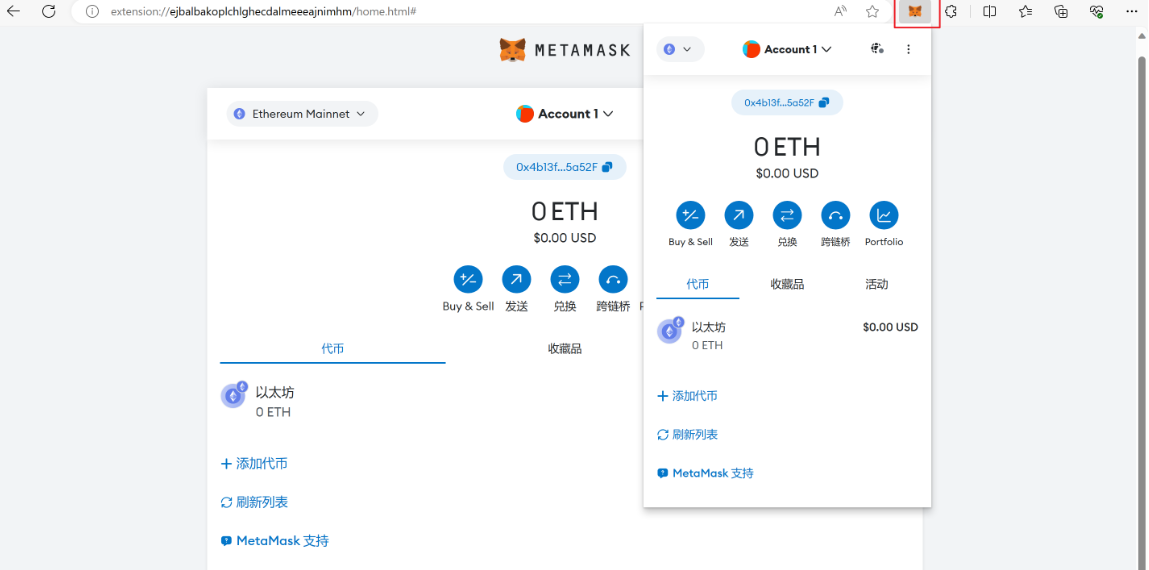View site information icon in address bar
1149x570 pixels.
click(x=92, y=12)
